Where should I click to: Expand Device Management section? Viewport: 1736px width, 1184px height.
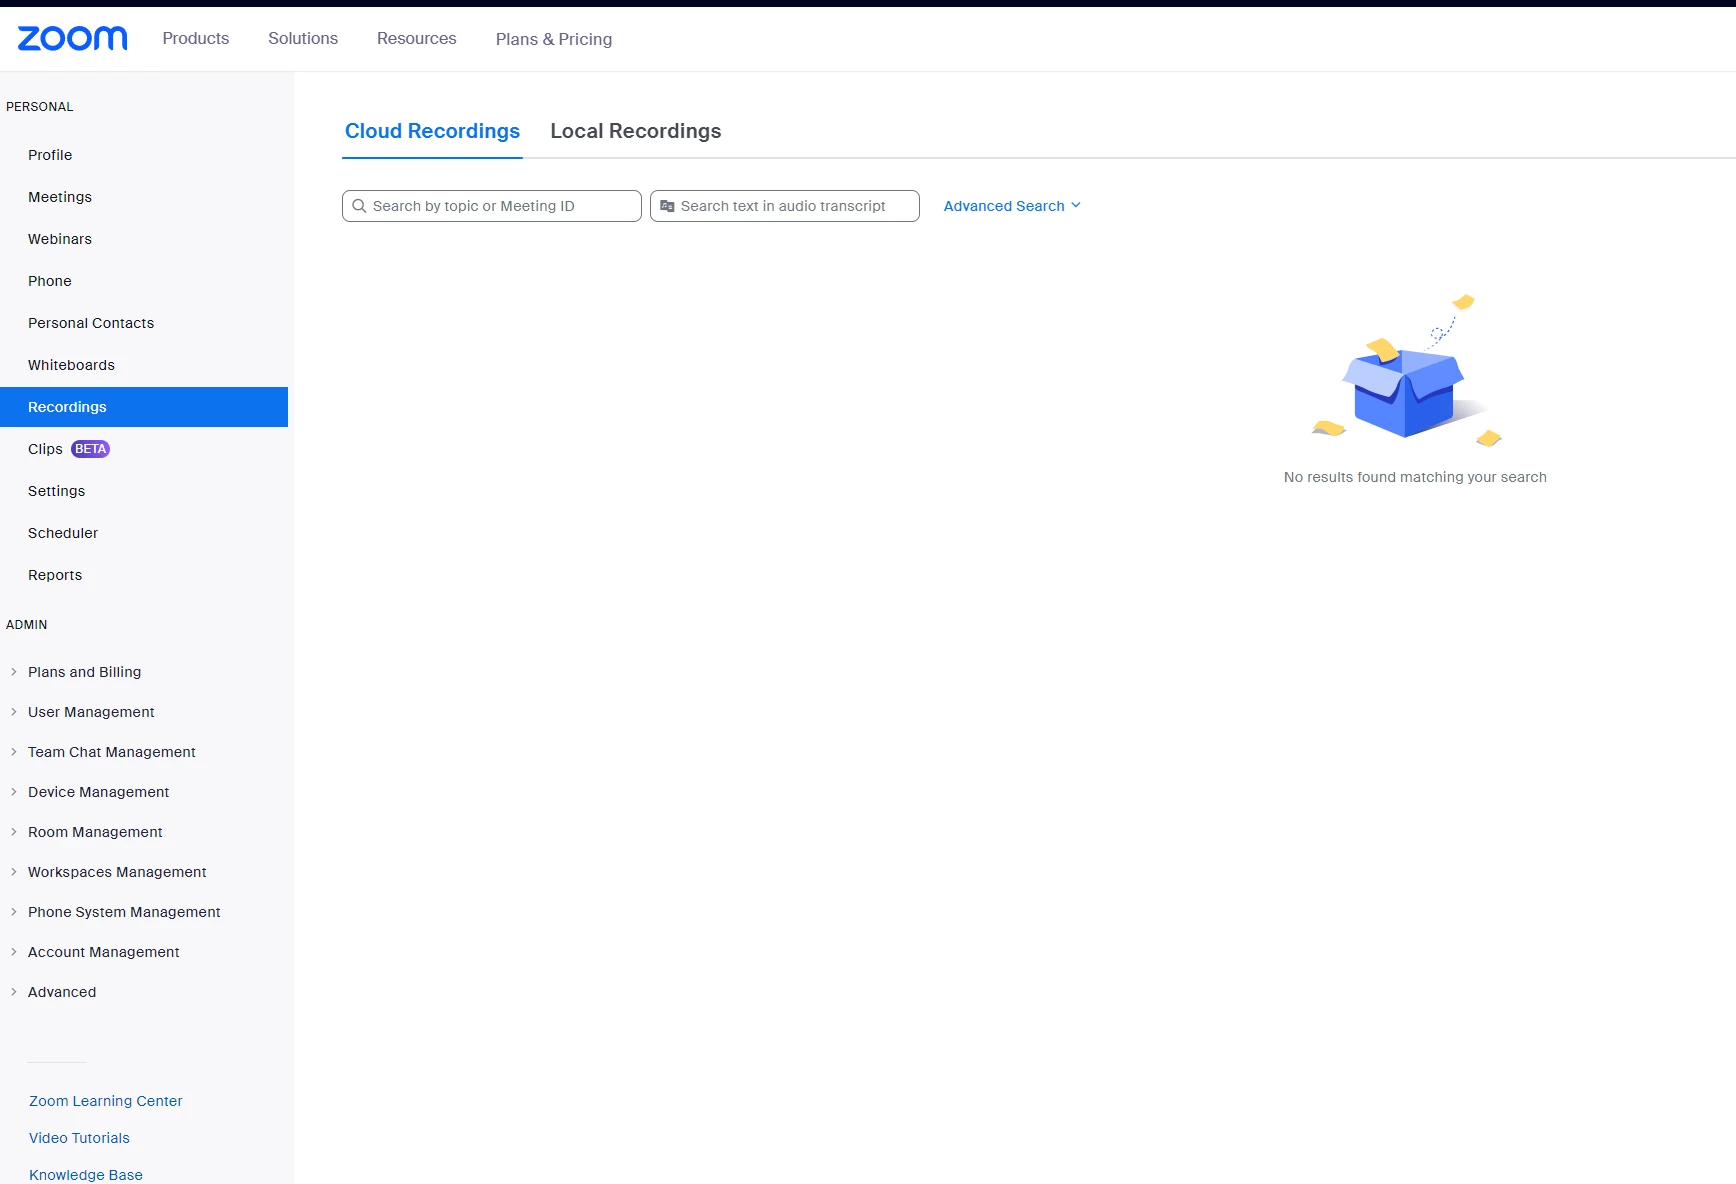point(98,792)
